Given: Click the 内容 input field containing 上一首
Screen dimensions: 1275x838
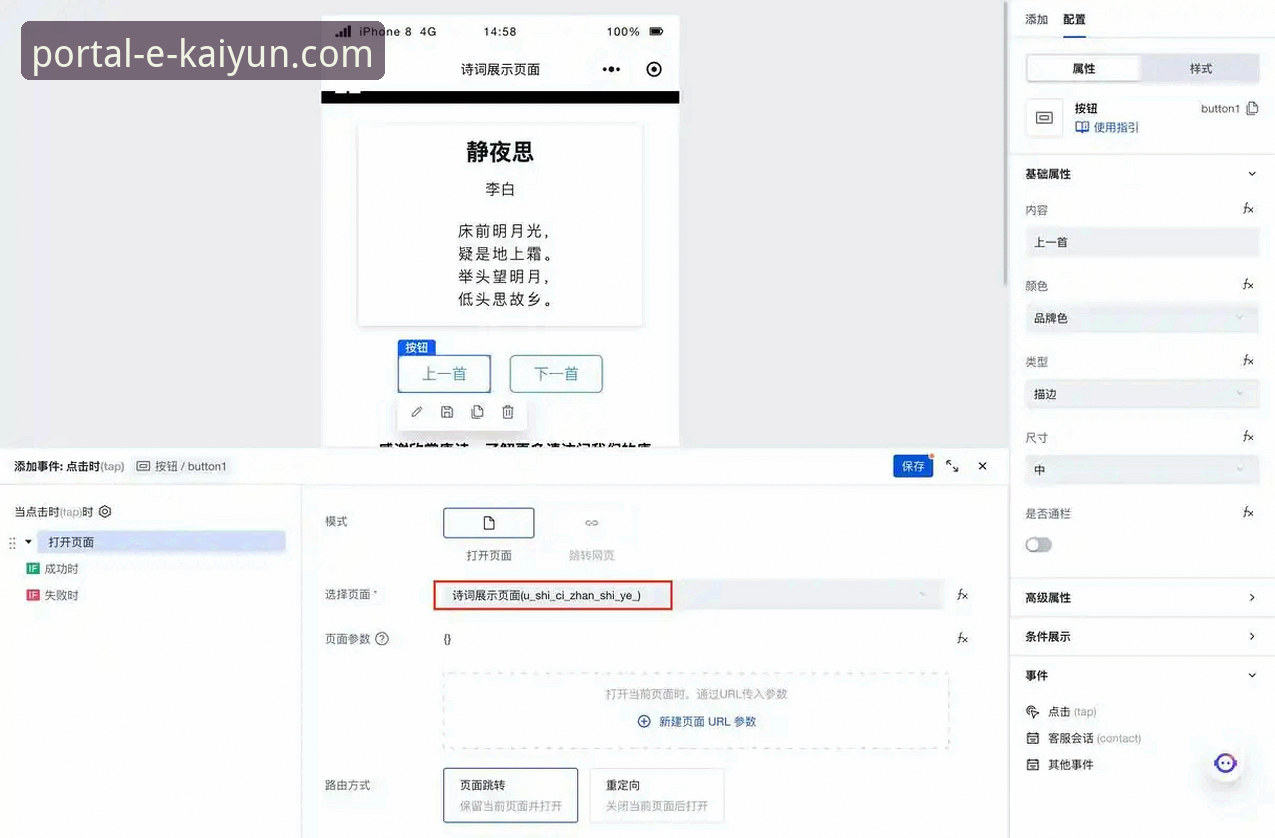Looking at the screenshot, I should [x=1142, y=242].
